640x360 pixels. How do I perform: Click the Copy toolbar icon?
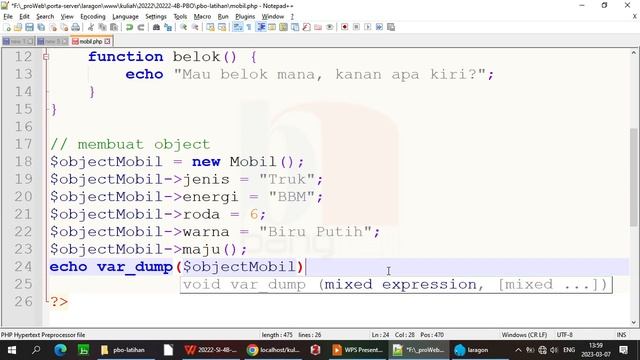click(102, 27)
